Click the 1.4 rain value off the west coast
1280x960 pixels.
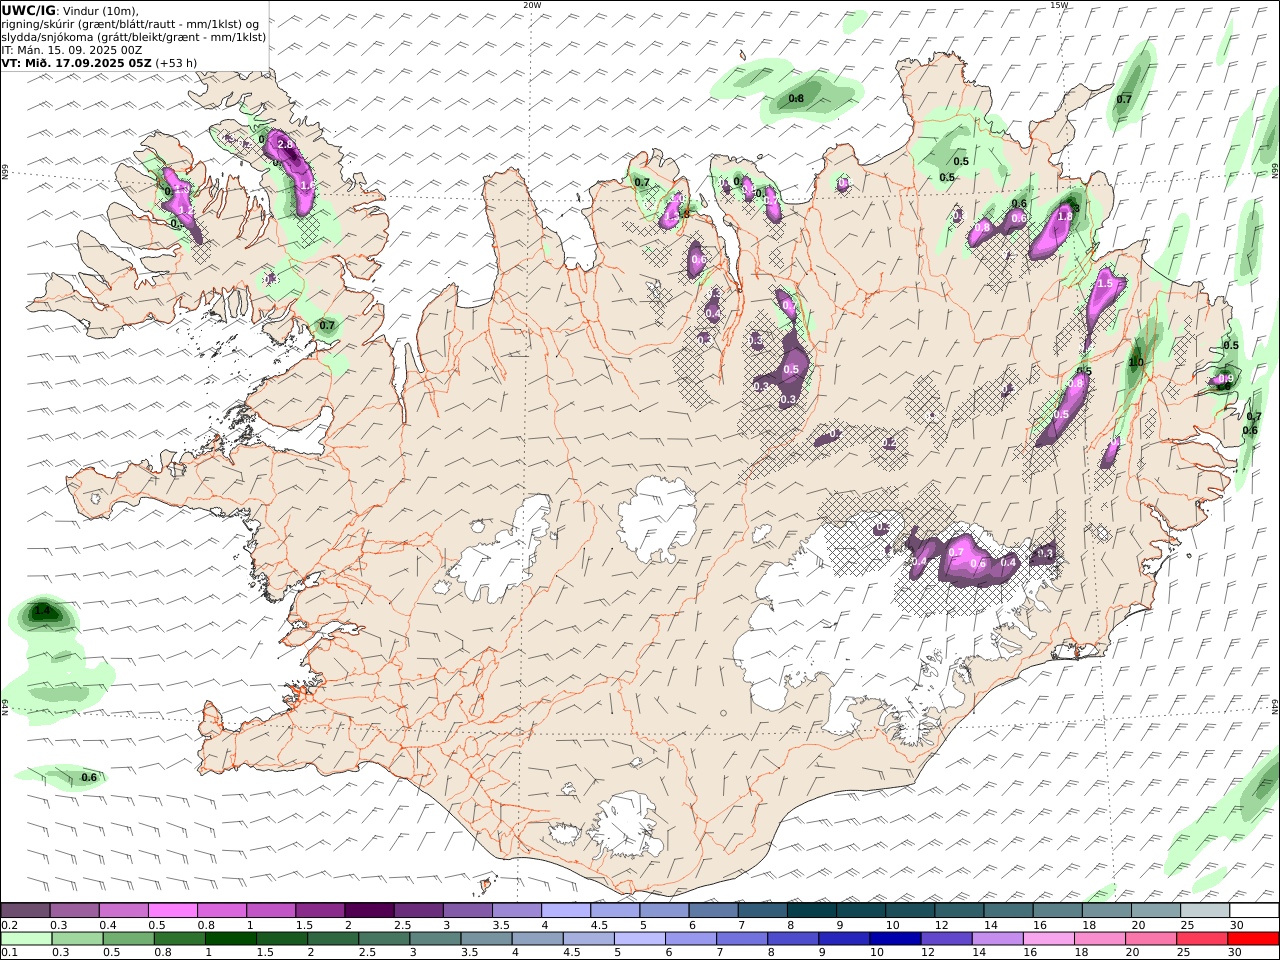[x=41, y=610]
